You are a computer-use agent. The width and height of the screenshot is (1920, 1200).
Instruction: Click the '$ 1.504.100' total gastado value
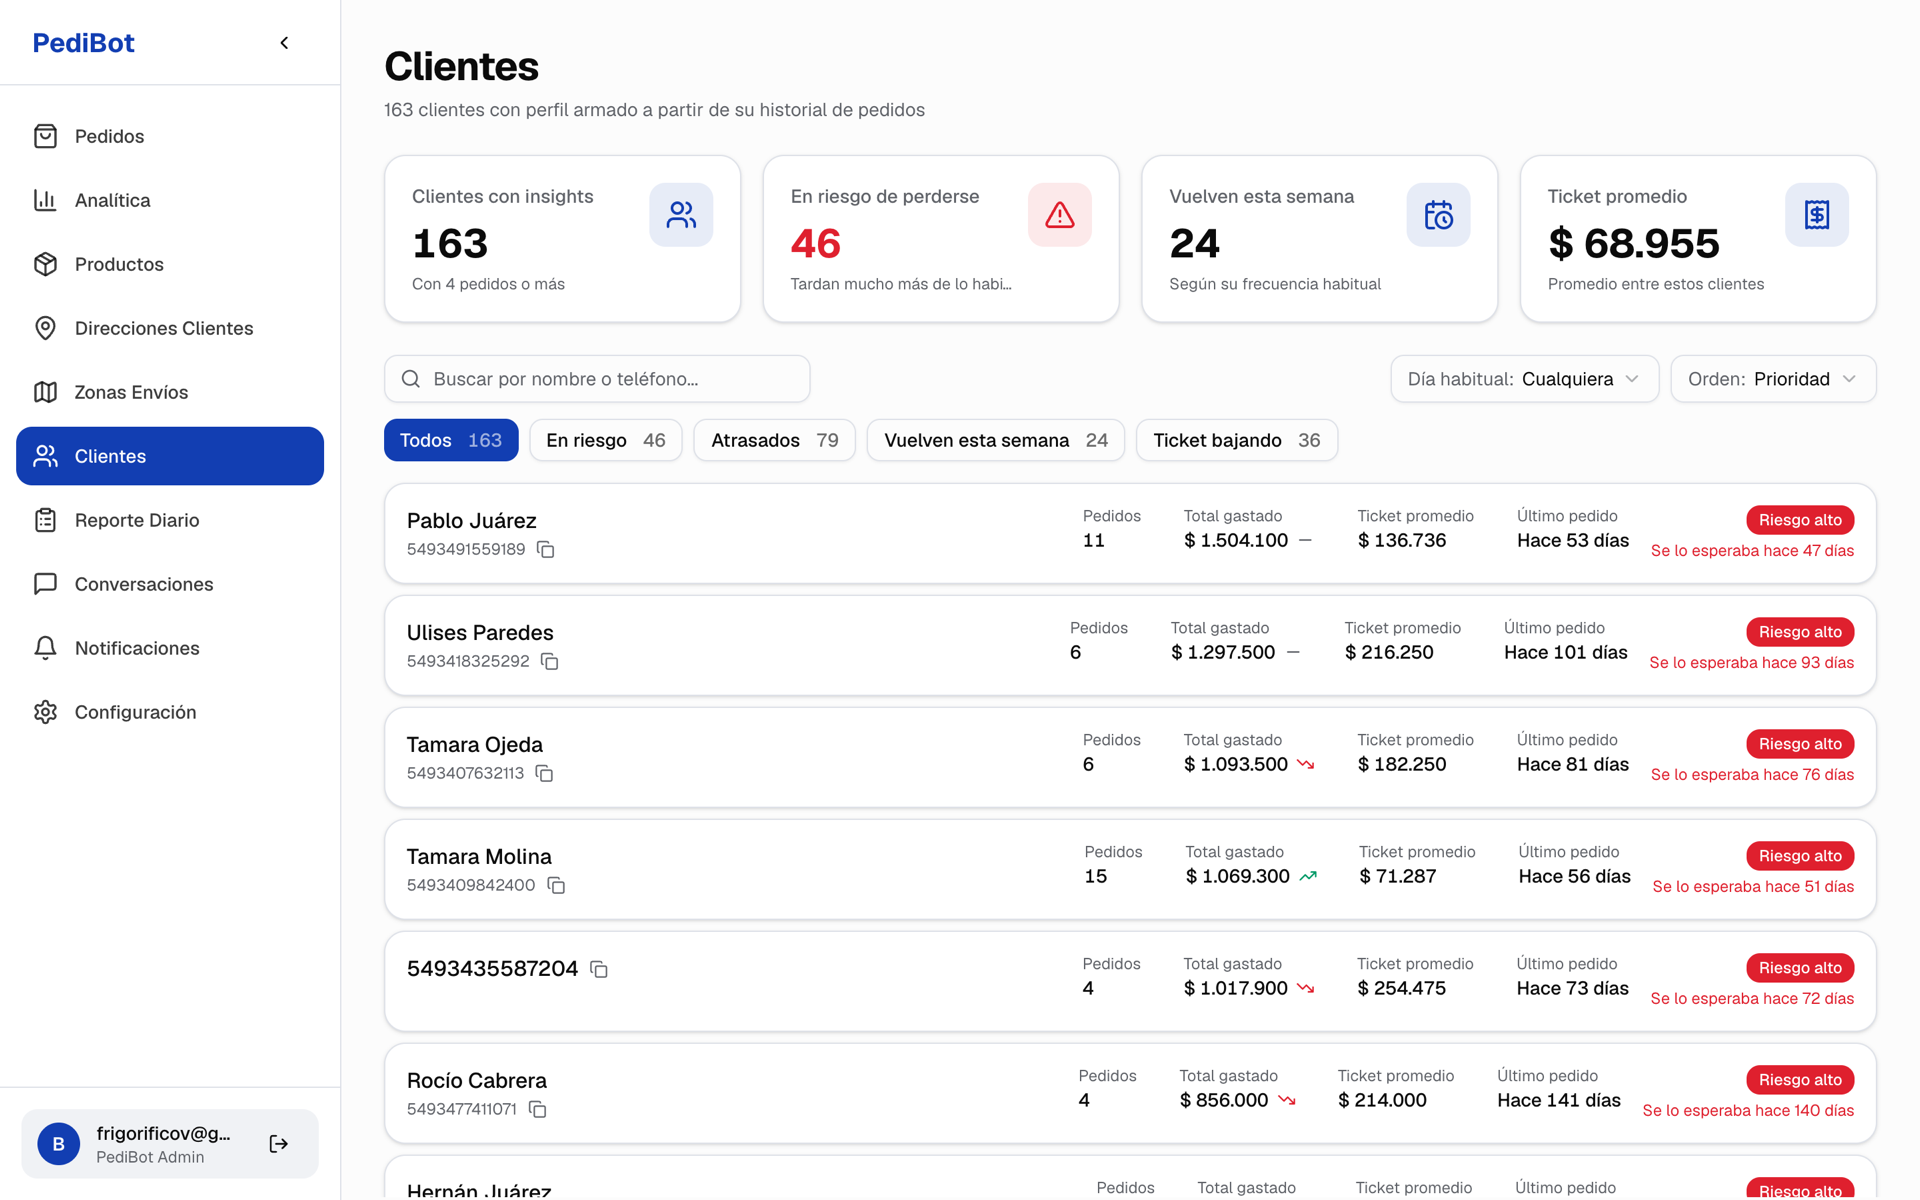[1236, 540]
